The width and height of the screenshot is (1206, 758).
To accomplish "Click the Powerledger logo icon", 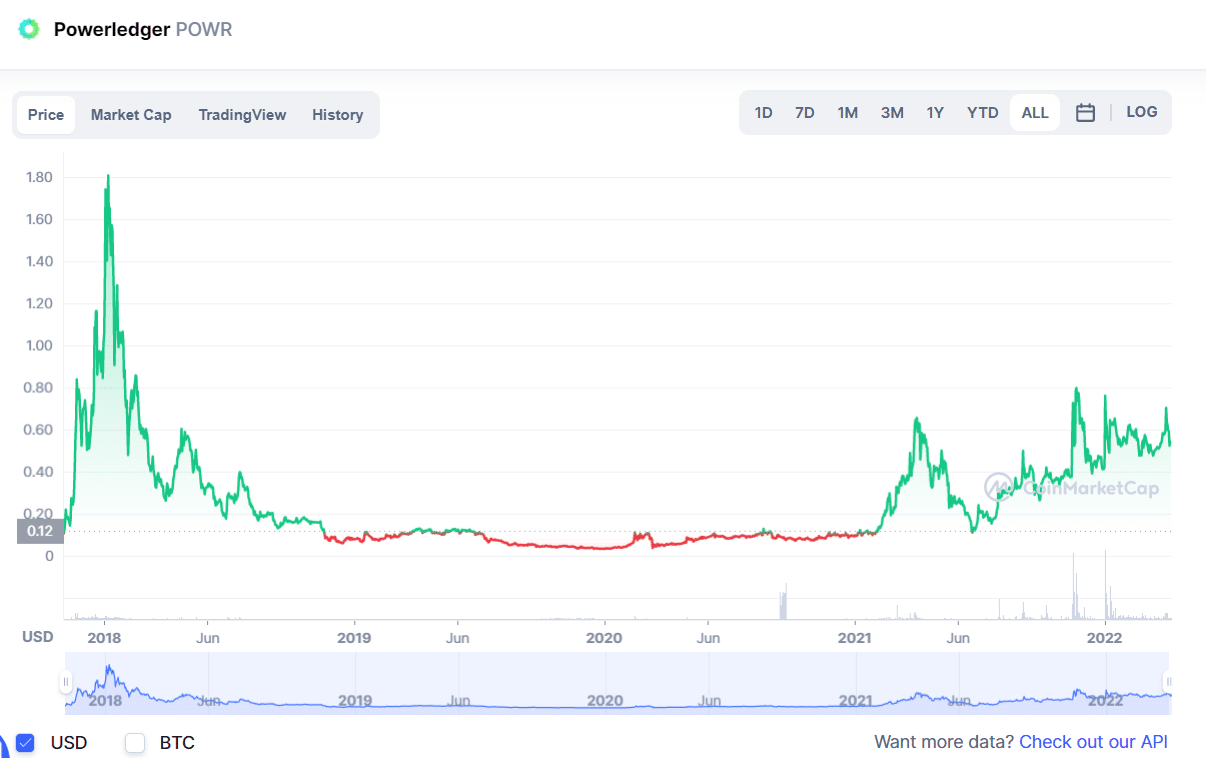I will (x=30, y=29).
